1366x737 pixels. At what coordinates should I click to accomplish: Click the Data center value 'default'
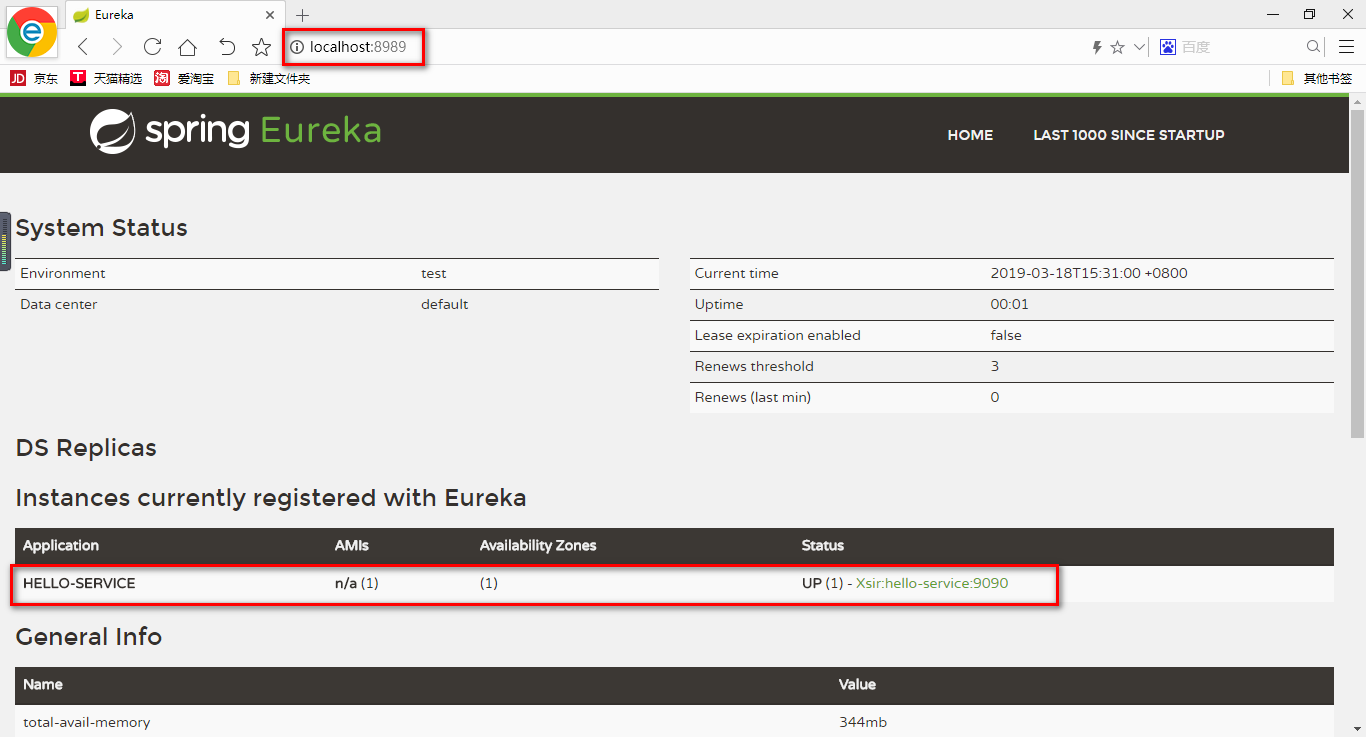445,304
